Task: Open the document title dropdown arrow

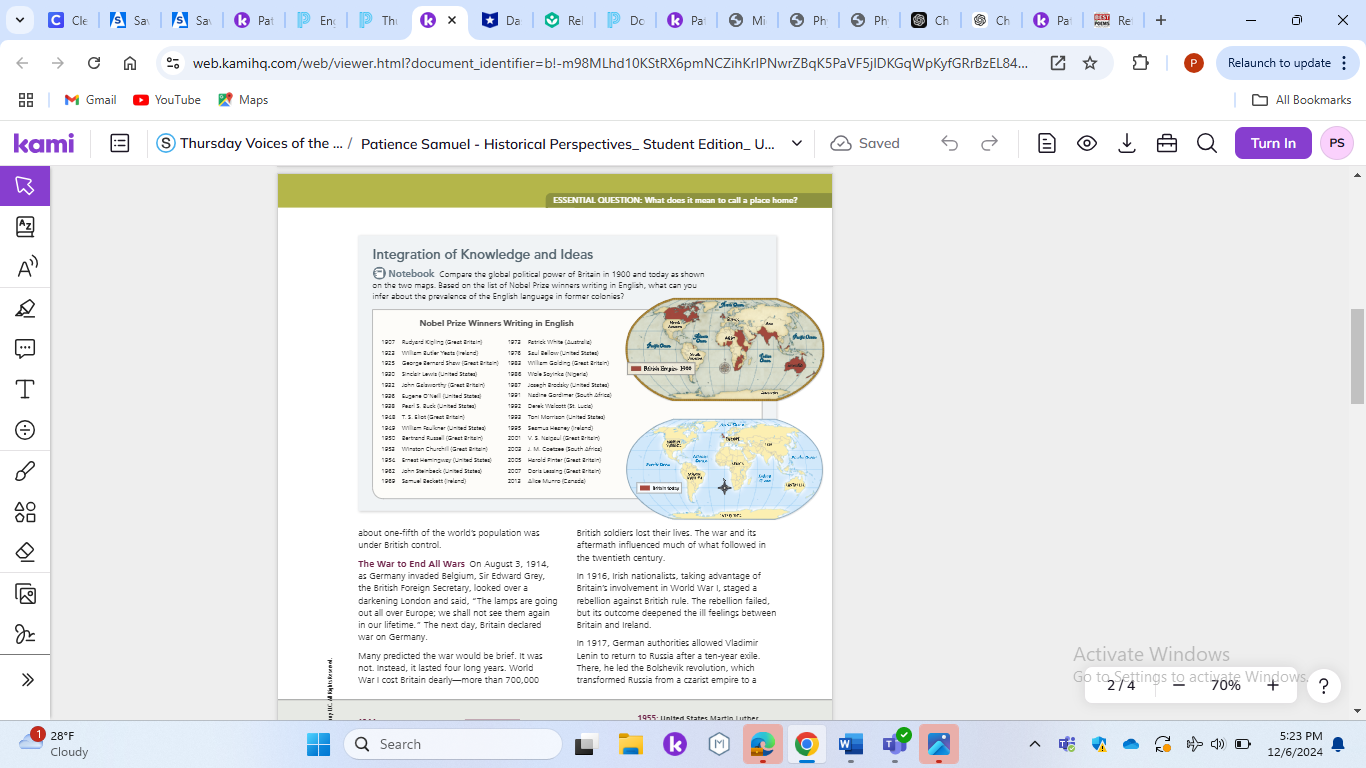Action: point(796,143)
